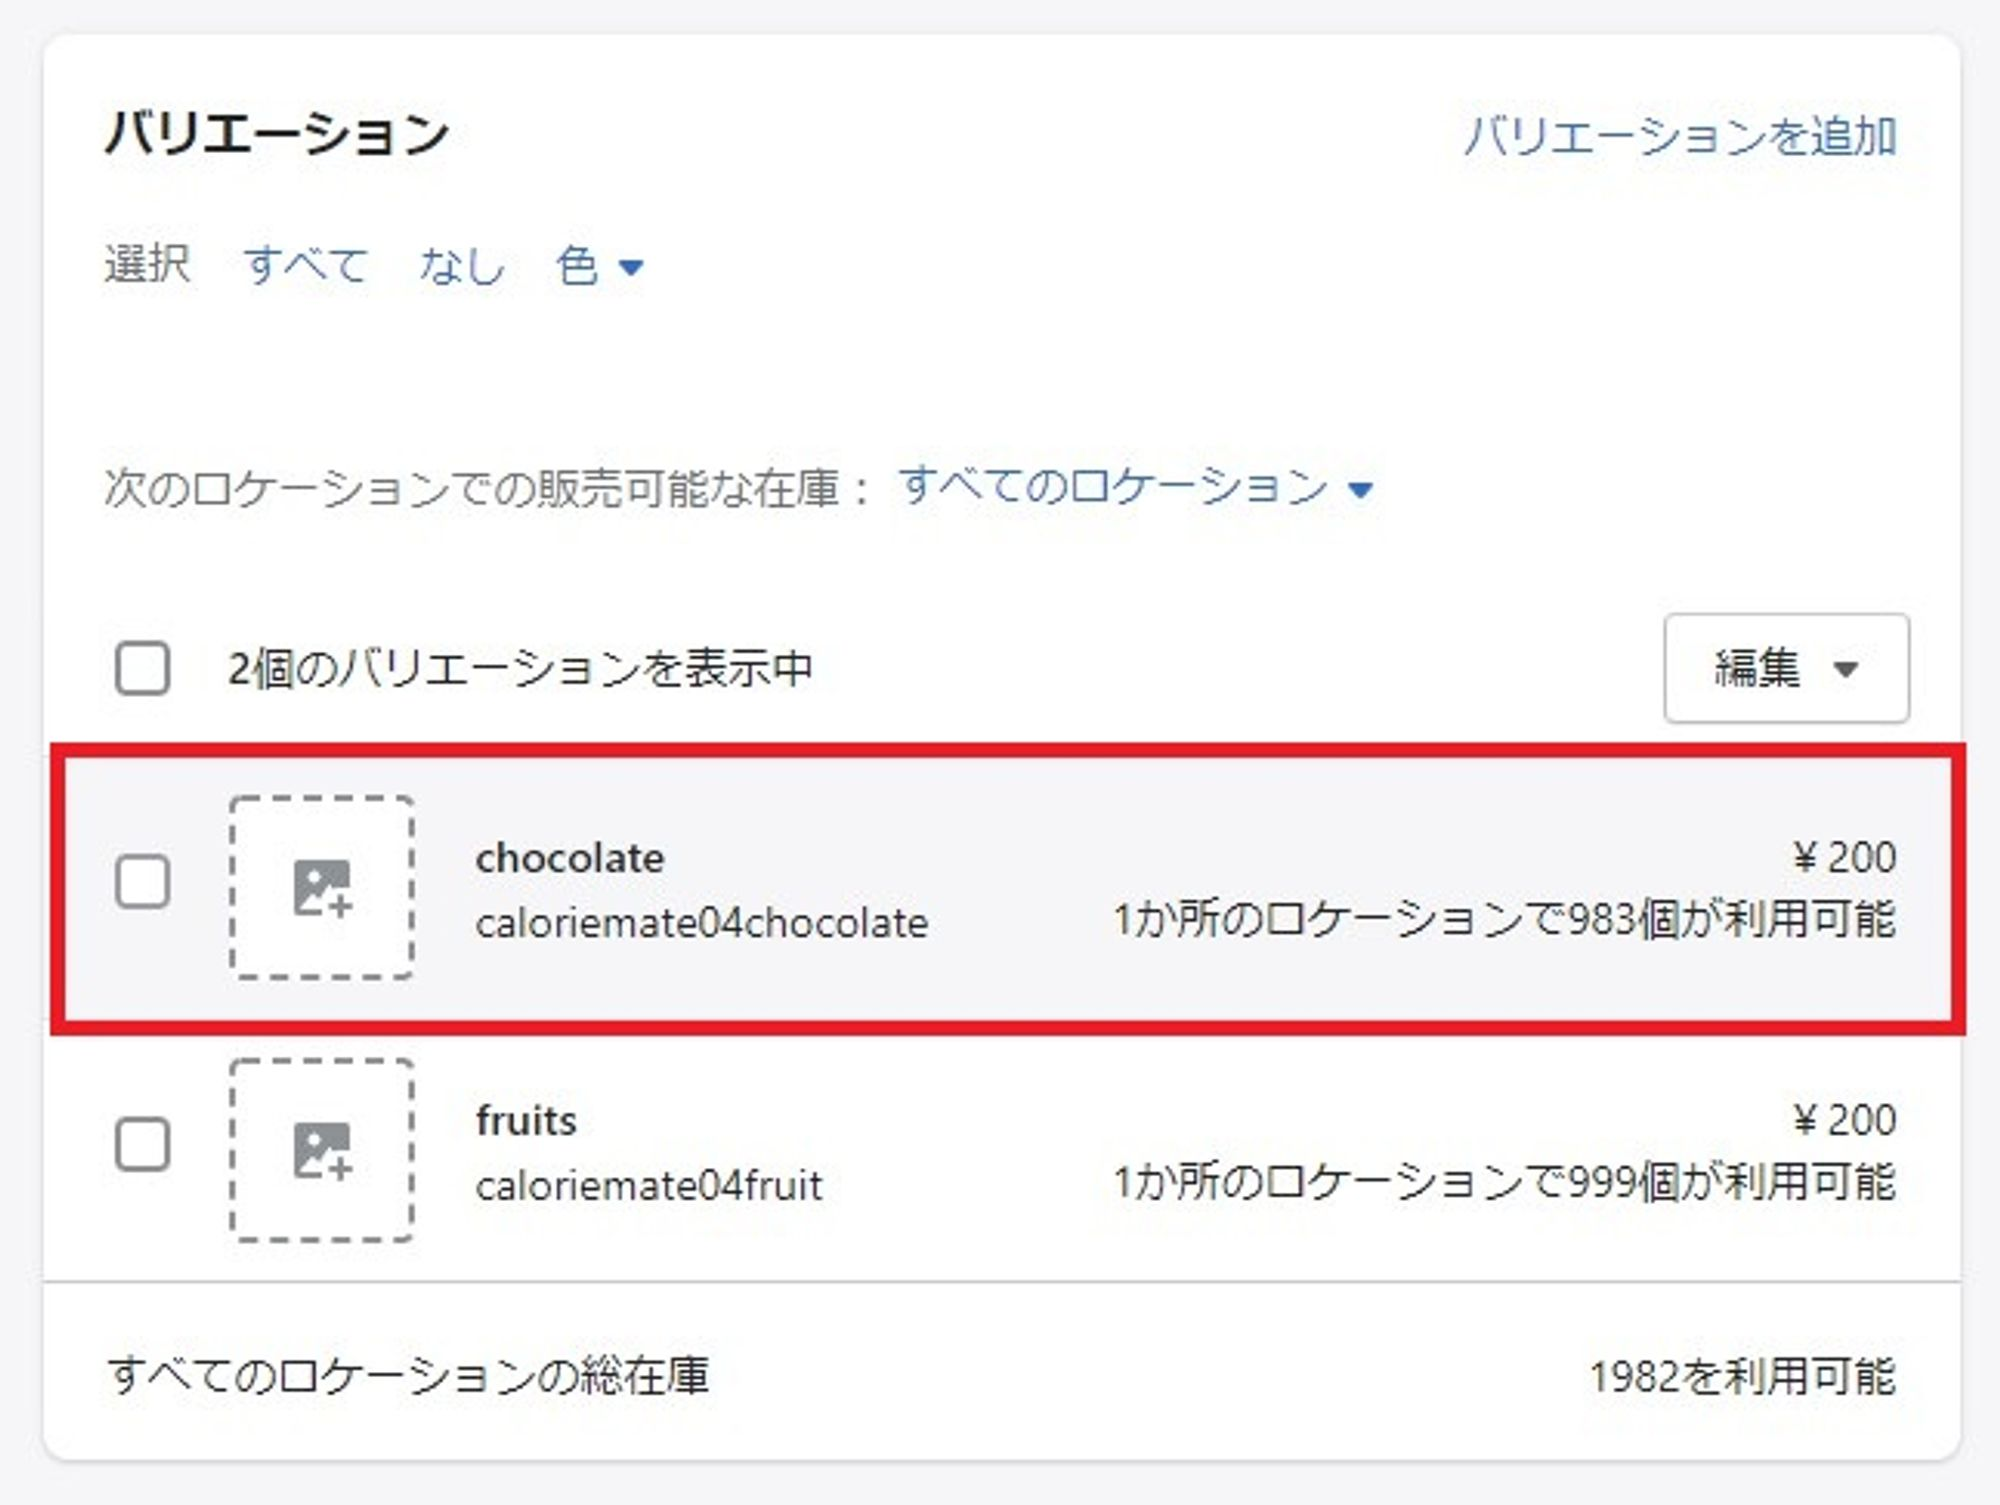Click the blue arrow next to 色

(631, 267)
